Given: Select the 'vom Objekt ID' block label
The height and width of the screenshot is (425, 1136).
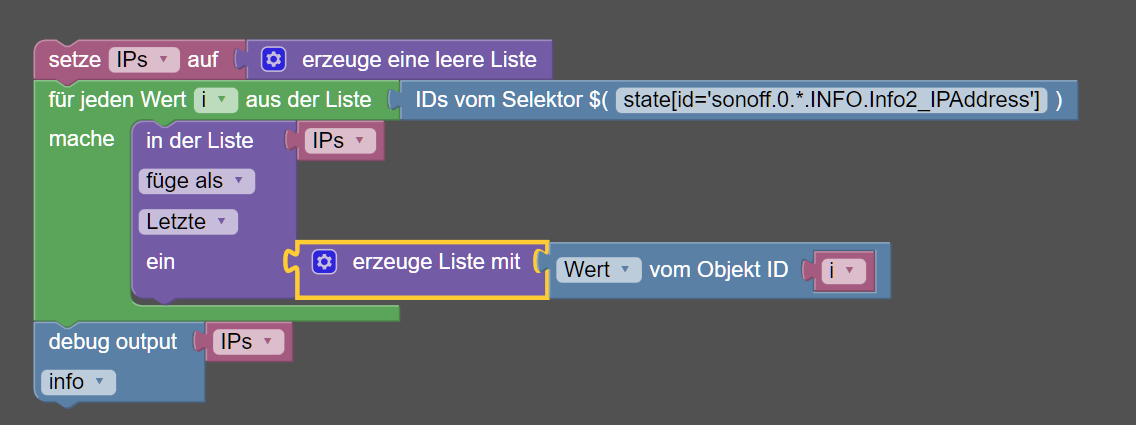Looking at the screenshot, I should coord(718,270).
